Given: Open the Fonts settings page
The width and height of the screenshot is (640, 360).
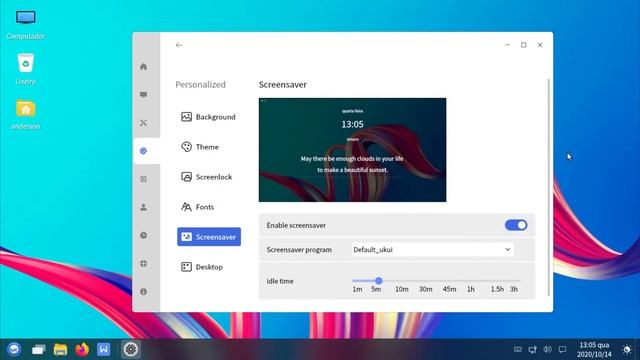Looking at the screenshot, I should (x=209, y=207).
